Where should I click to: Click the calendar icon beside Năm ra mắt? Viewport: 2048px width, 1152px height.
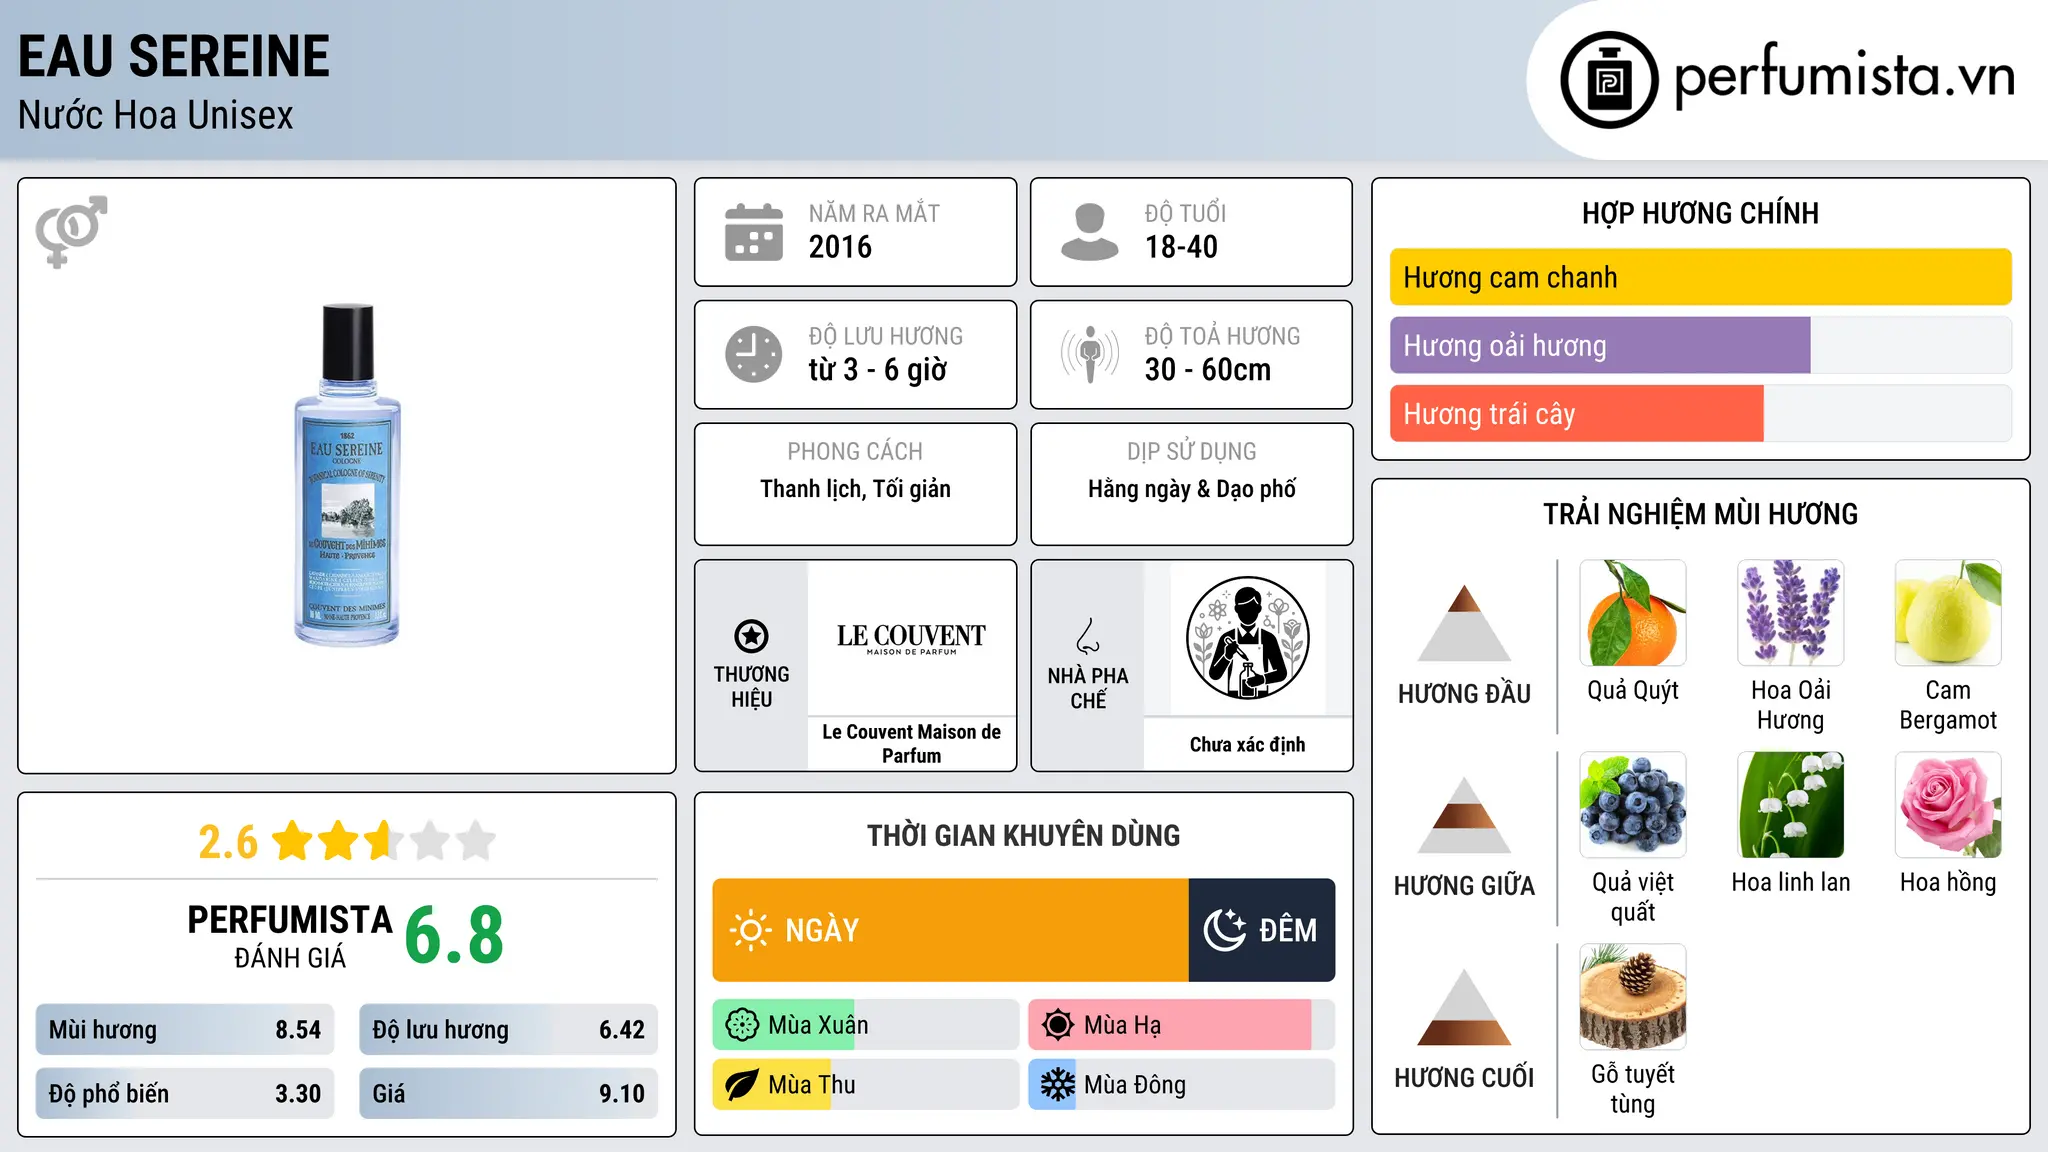click(754, 232)
